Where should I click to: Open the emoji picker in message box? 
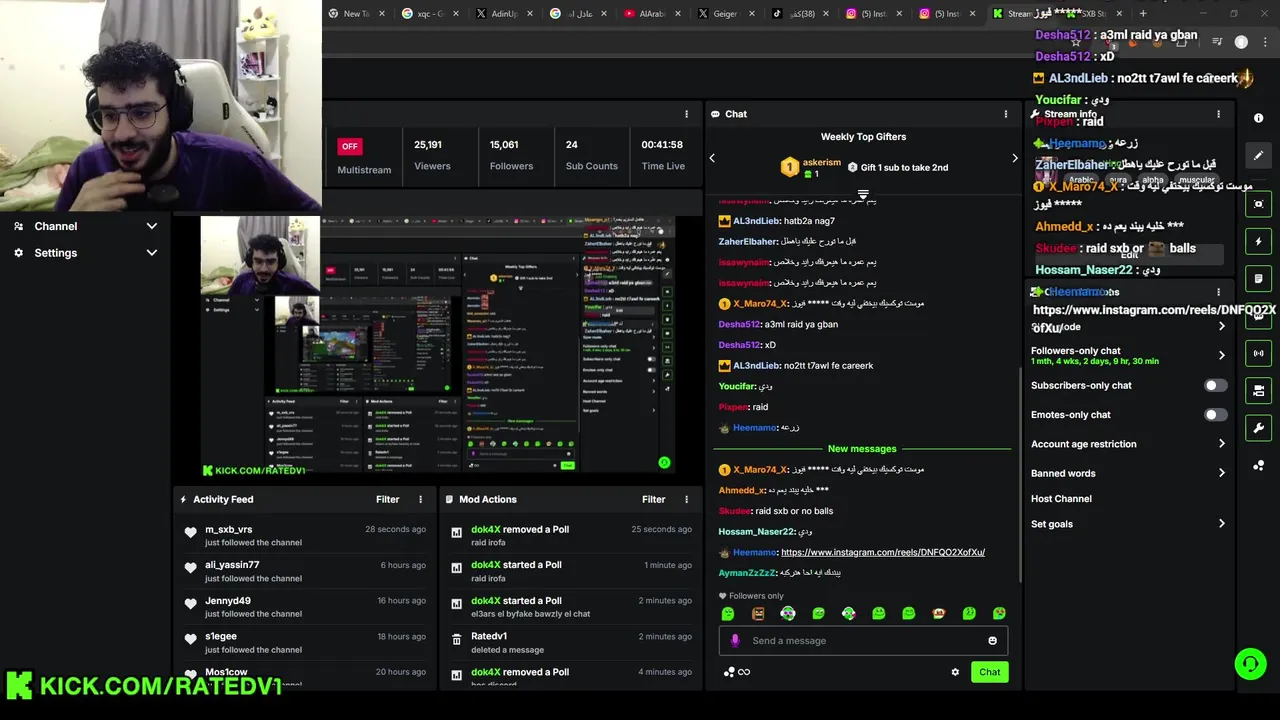pyautogui.click(x=992, y=641)
